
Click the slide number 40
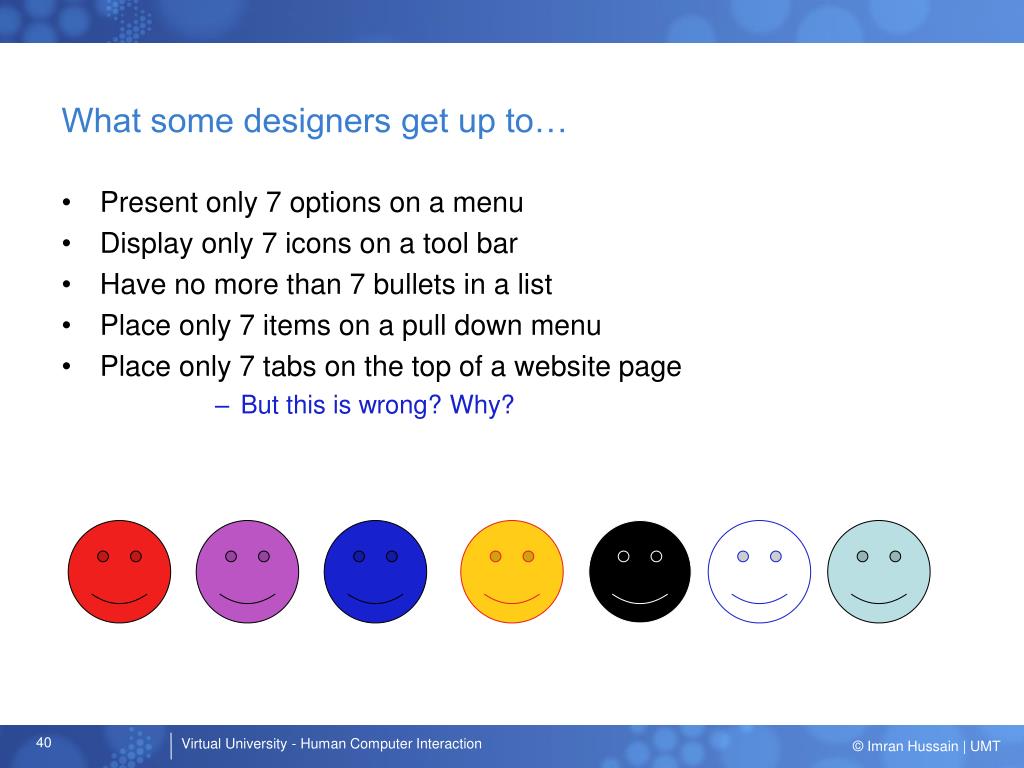pos(44,743)
